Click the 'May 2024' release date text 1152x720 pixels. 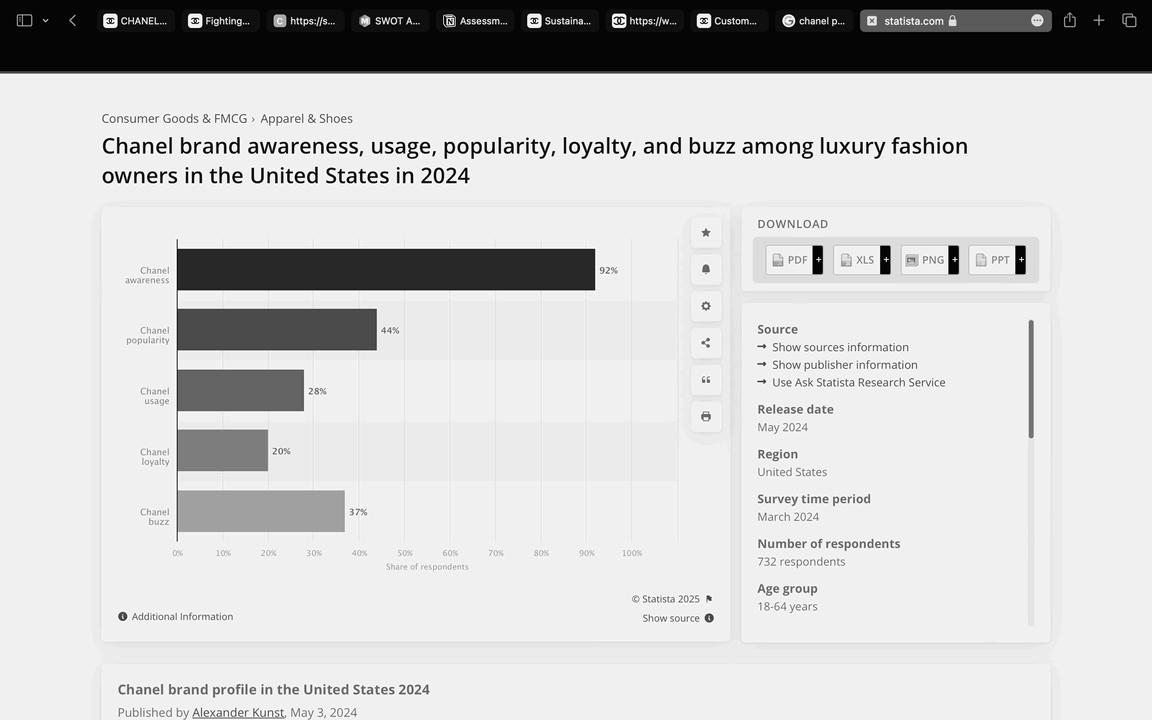pos(782,428)
